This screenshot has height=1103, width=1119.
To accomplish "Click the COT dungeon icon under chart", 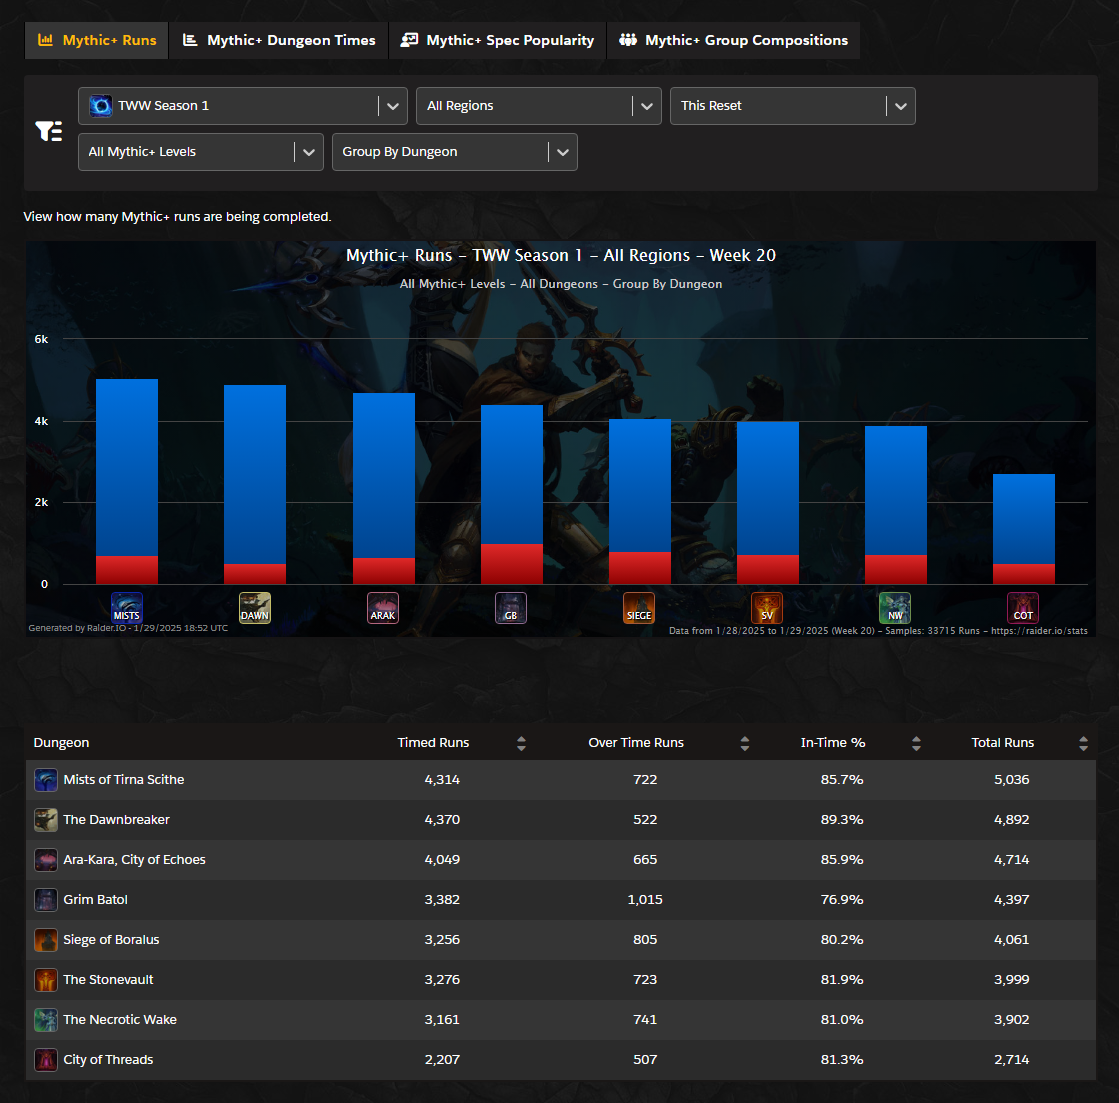I will point(1023,607).
